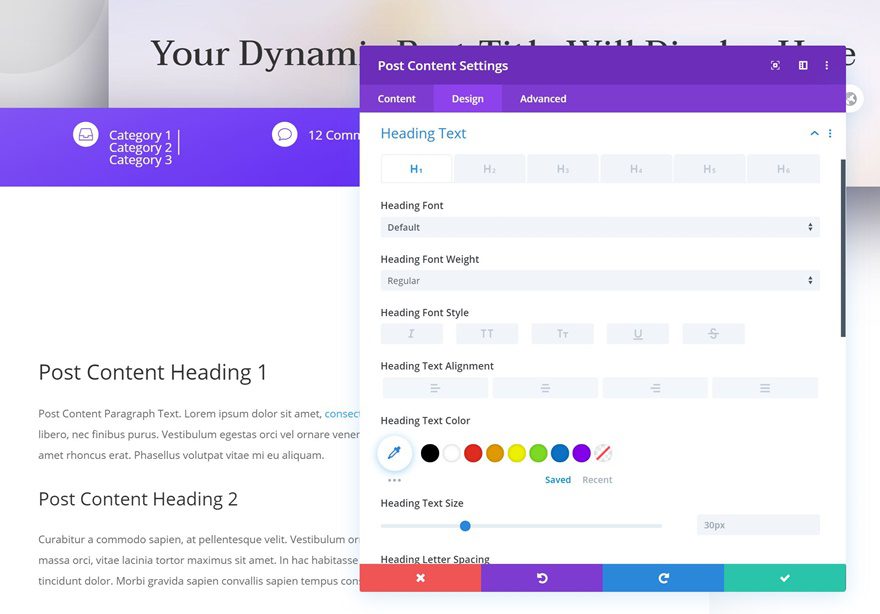The image size is (880, 614).
Task: Switch to the Content tab
Action: click(396, 98)
